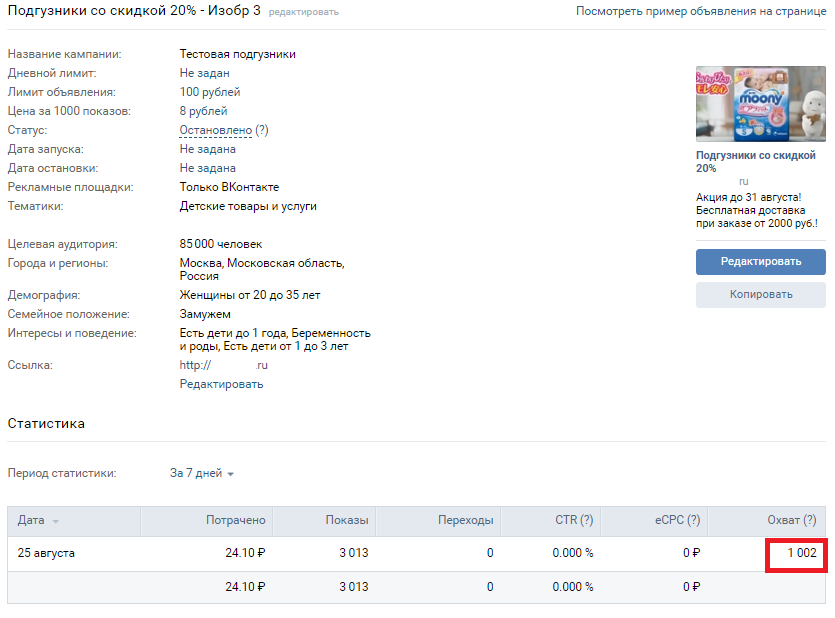Image resolution: width=835 pixels, height=618 pixels.
Task: Click the sort arrow in Дата column
Action: pos(55,521)
